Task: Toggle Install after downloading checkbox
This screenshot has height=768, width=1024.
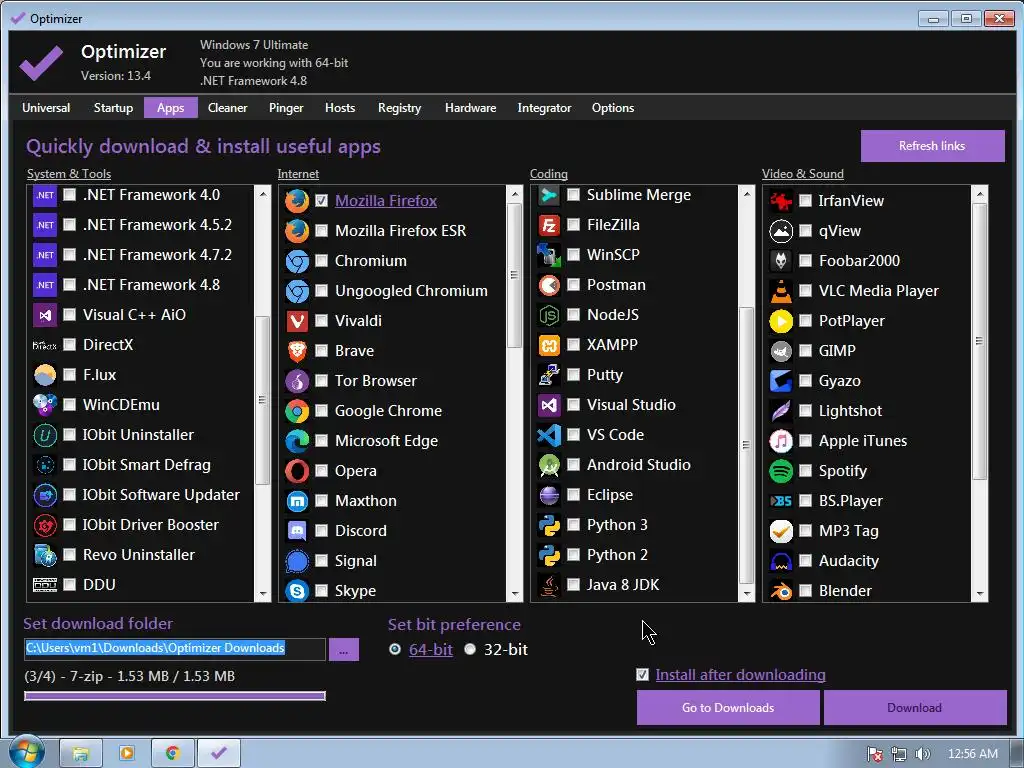Action: click(x=643, y=675)
